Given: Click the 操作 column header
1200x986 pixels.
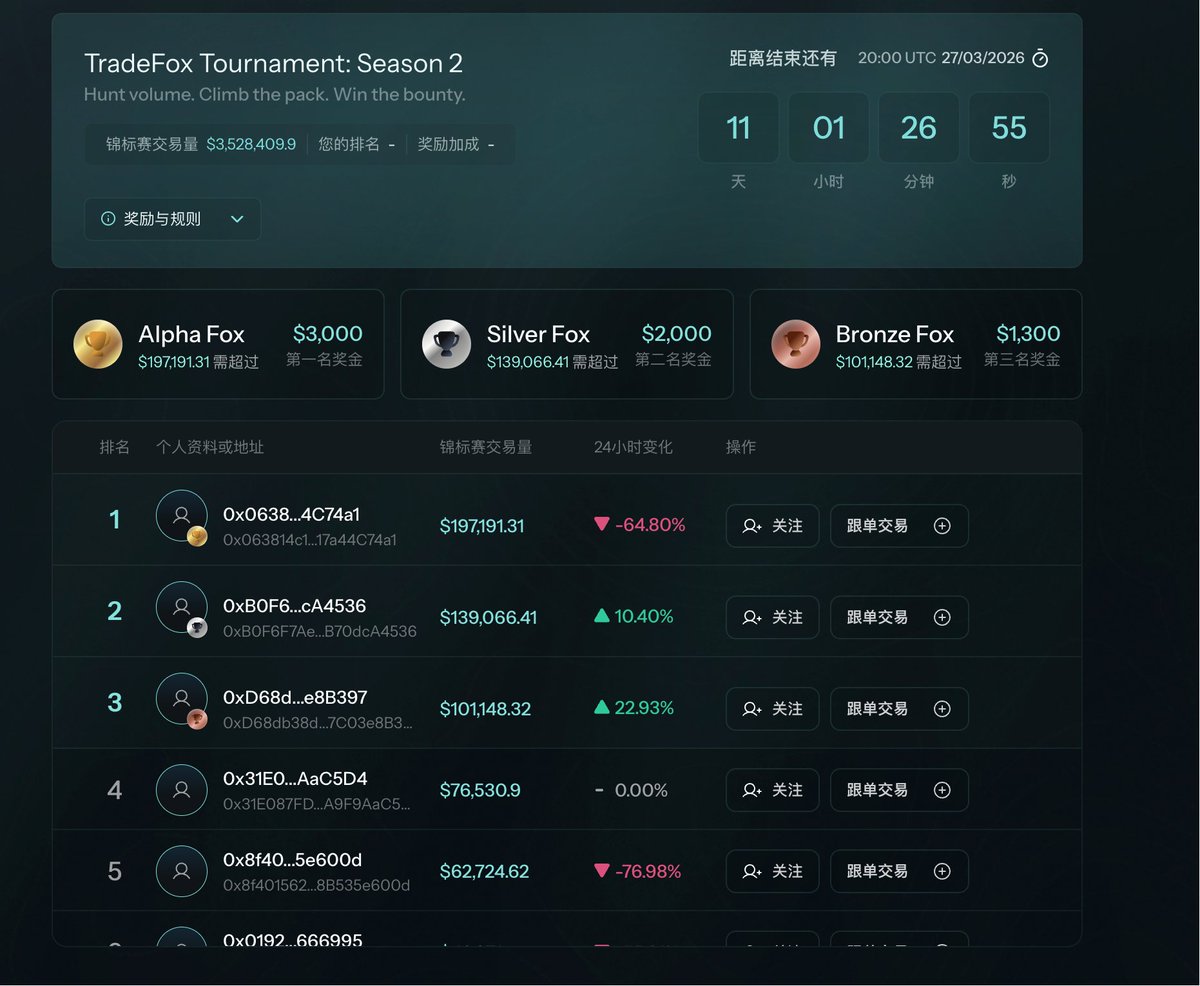Looking at the screenshot, I should click(x=741, y=447).
